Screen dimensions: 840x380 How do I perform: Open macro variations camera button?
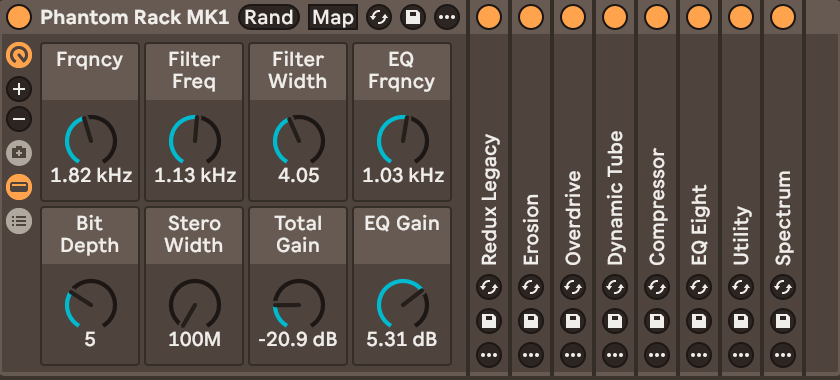[19, 153]
